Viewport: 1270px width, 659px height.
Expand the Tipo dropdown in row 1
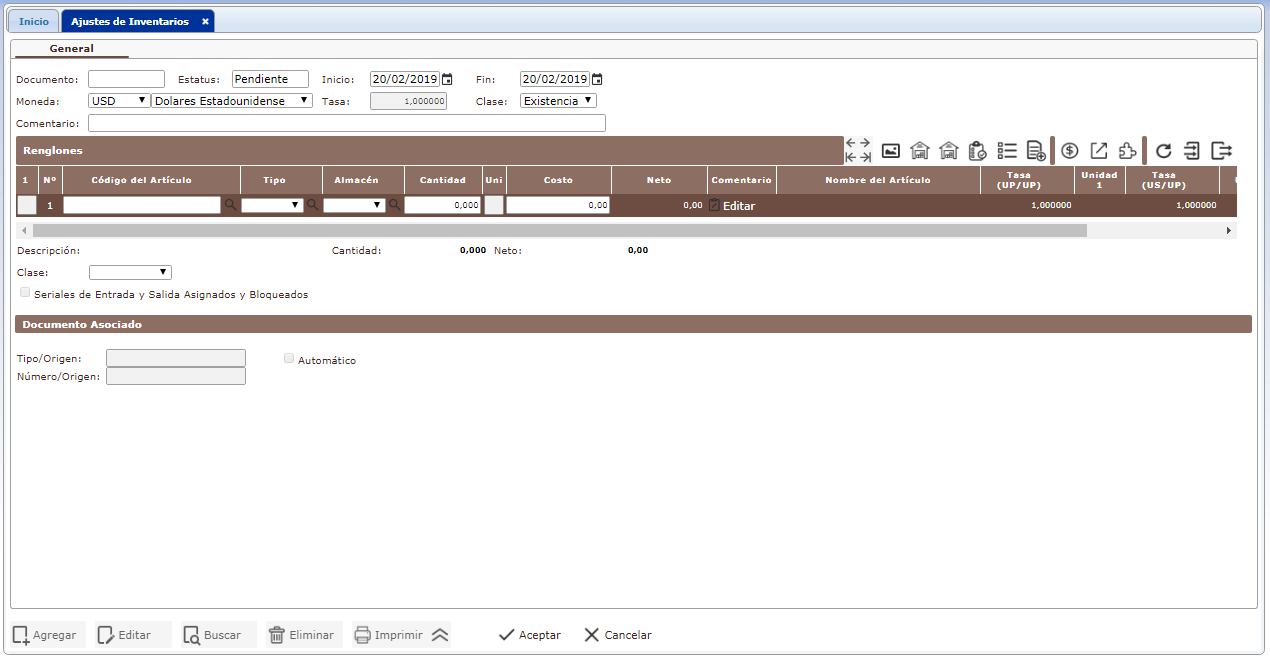pos(272,205)
